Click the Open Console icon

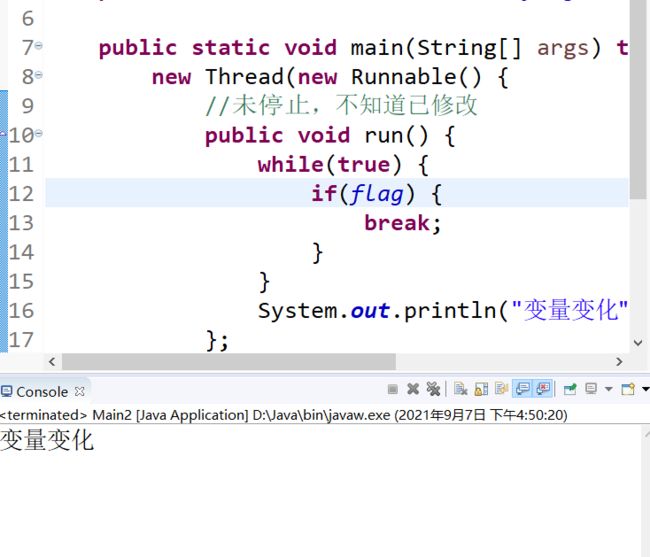(628, 389)
